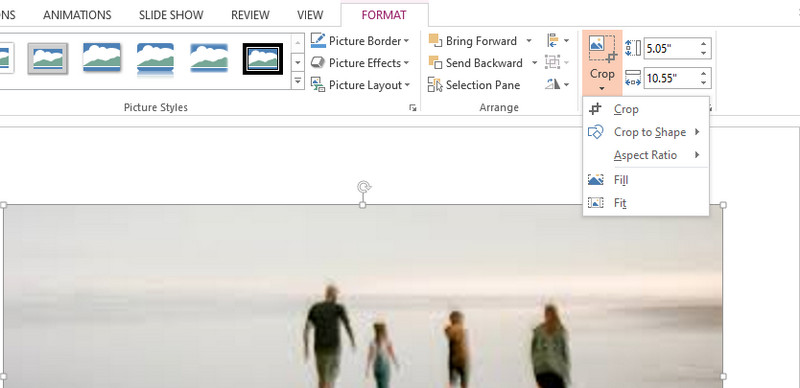Click the rotation handle above the picture
800x388 pixels.
tap(363, 187)
